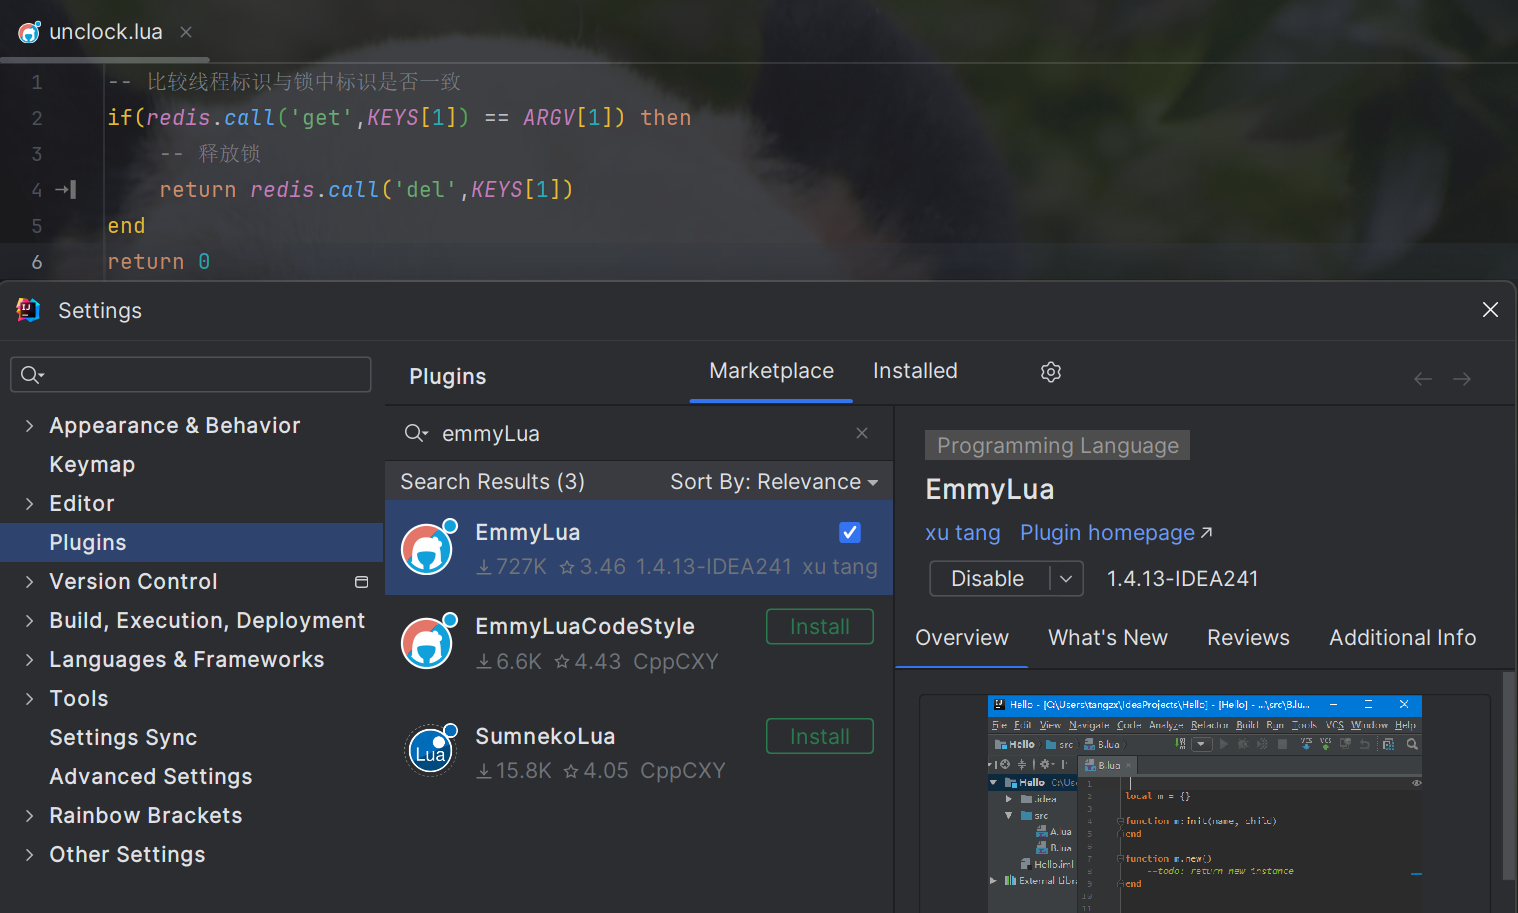Click the SumnekoLua plugin logo icon
The height and width of the screenshot is (913, 1518).
coord(431,751)
